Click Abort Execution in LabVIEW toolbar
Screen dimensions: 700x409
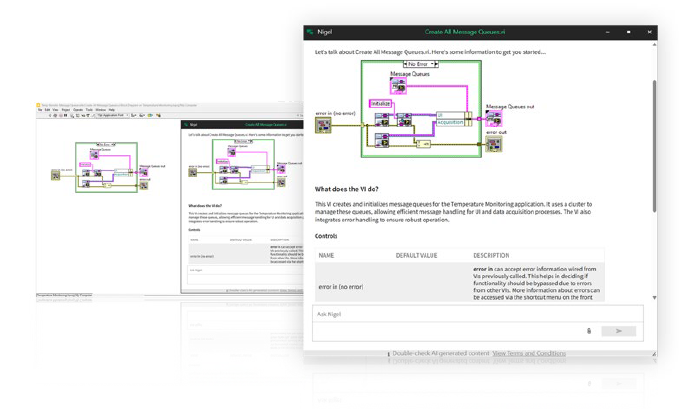61,116
